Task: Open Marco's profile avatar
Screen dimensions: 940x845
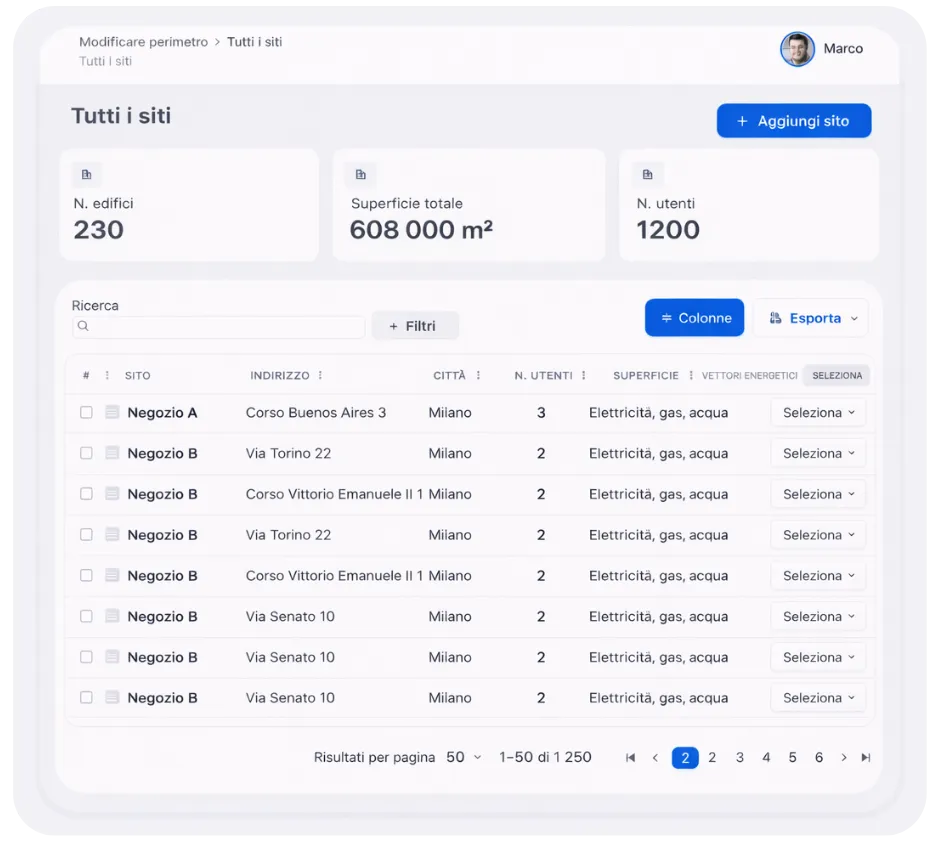Action: tap(797, 49)
